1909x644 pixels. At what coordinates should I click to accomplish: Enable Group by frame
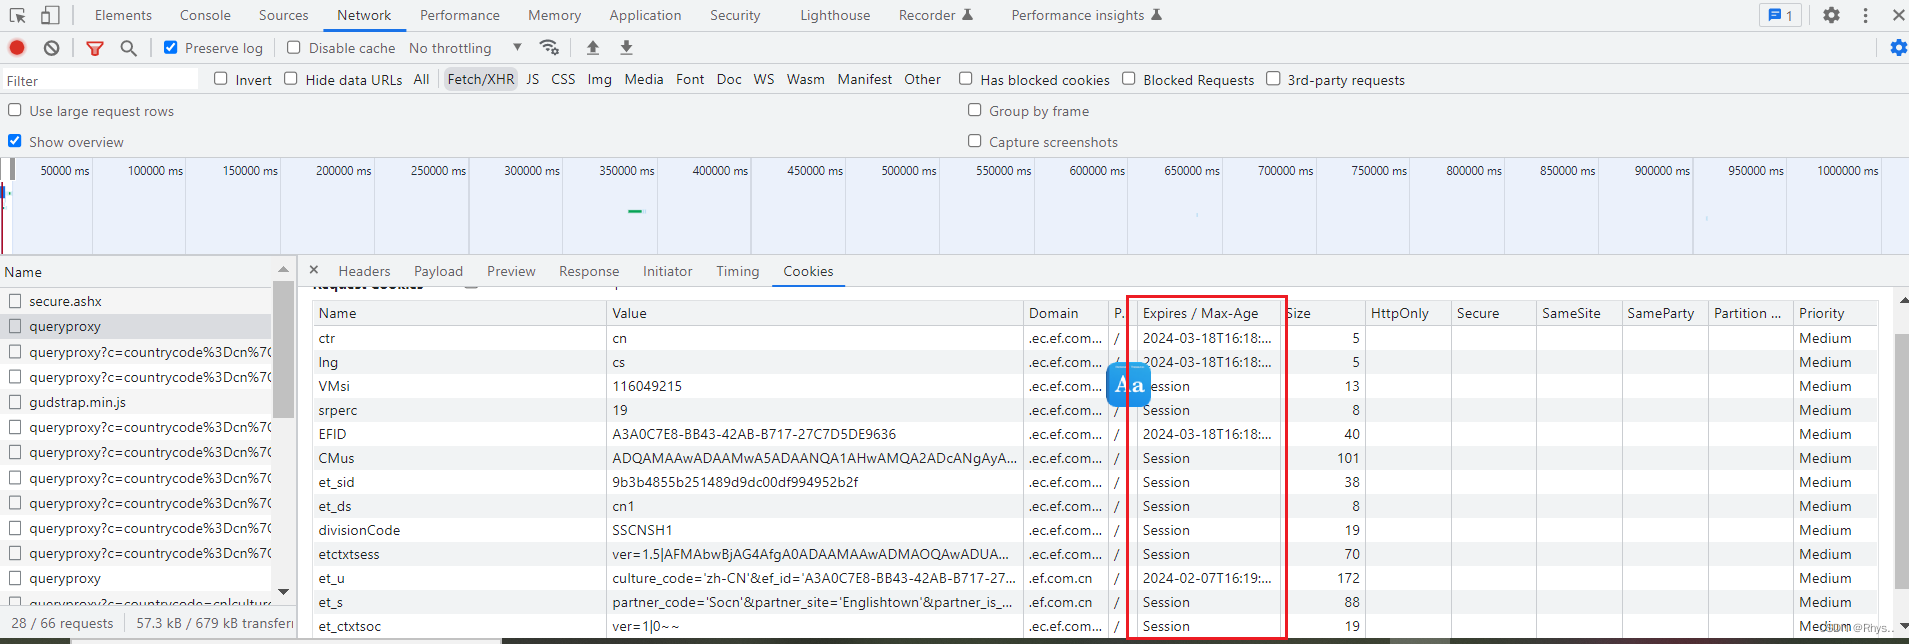click(975, 110)
